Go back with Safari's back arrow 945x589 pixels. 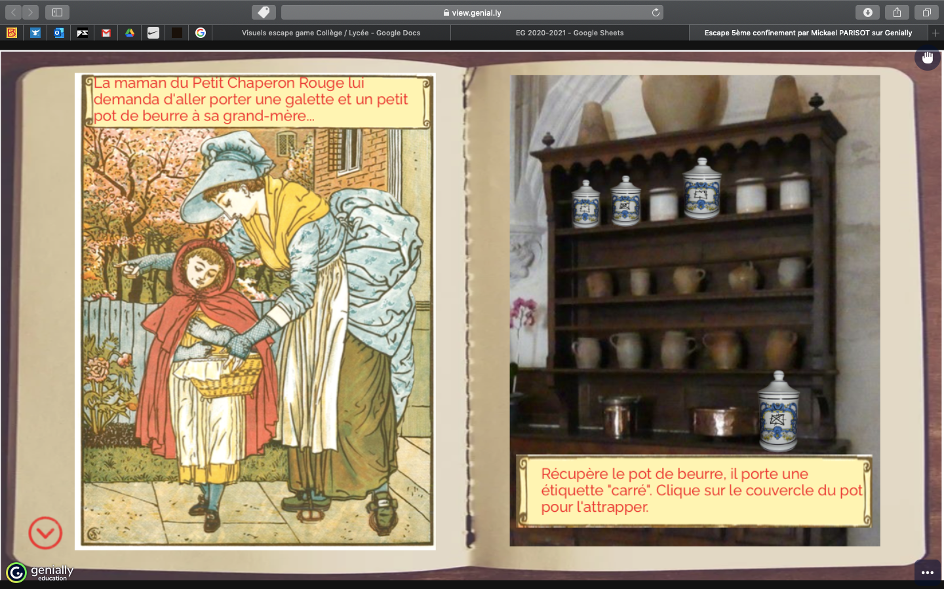click(x=13, y=12)
